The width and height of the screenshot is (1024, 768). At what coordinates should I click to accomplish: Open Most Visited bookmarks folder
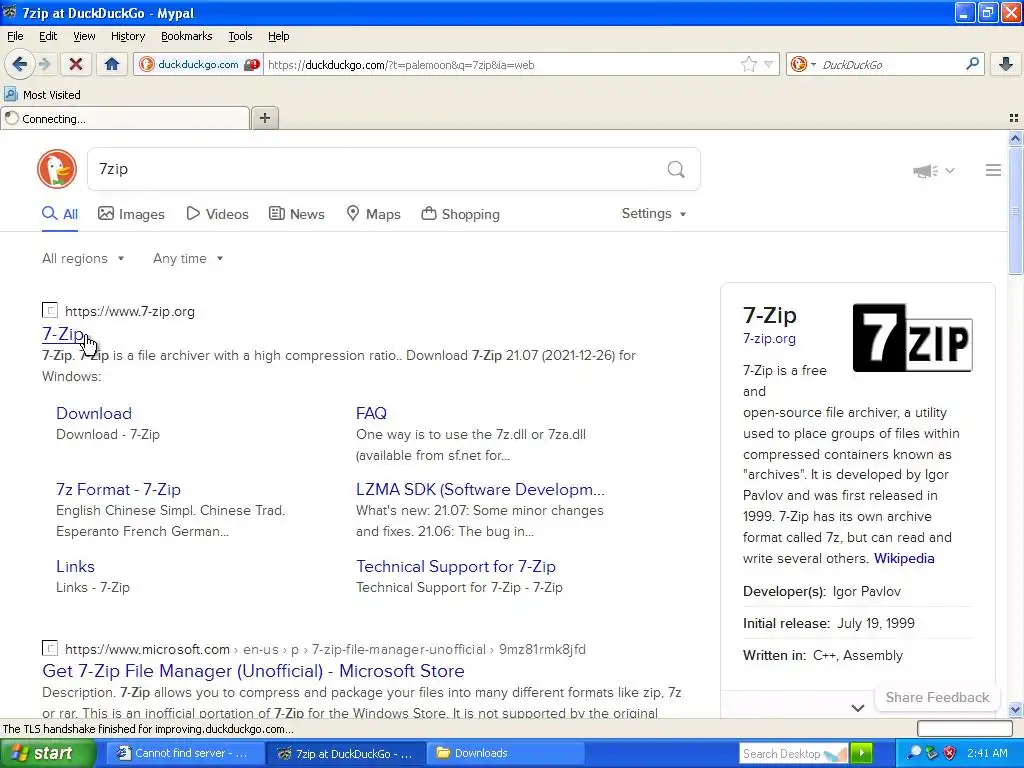(x=43, y=95)
